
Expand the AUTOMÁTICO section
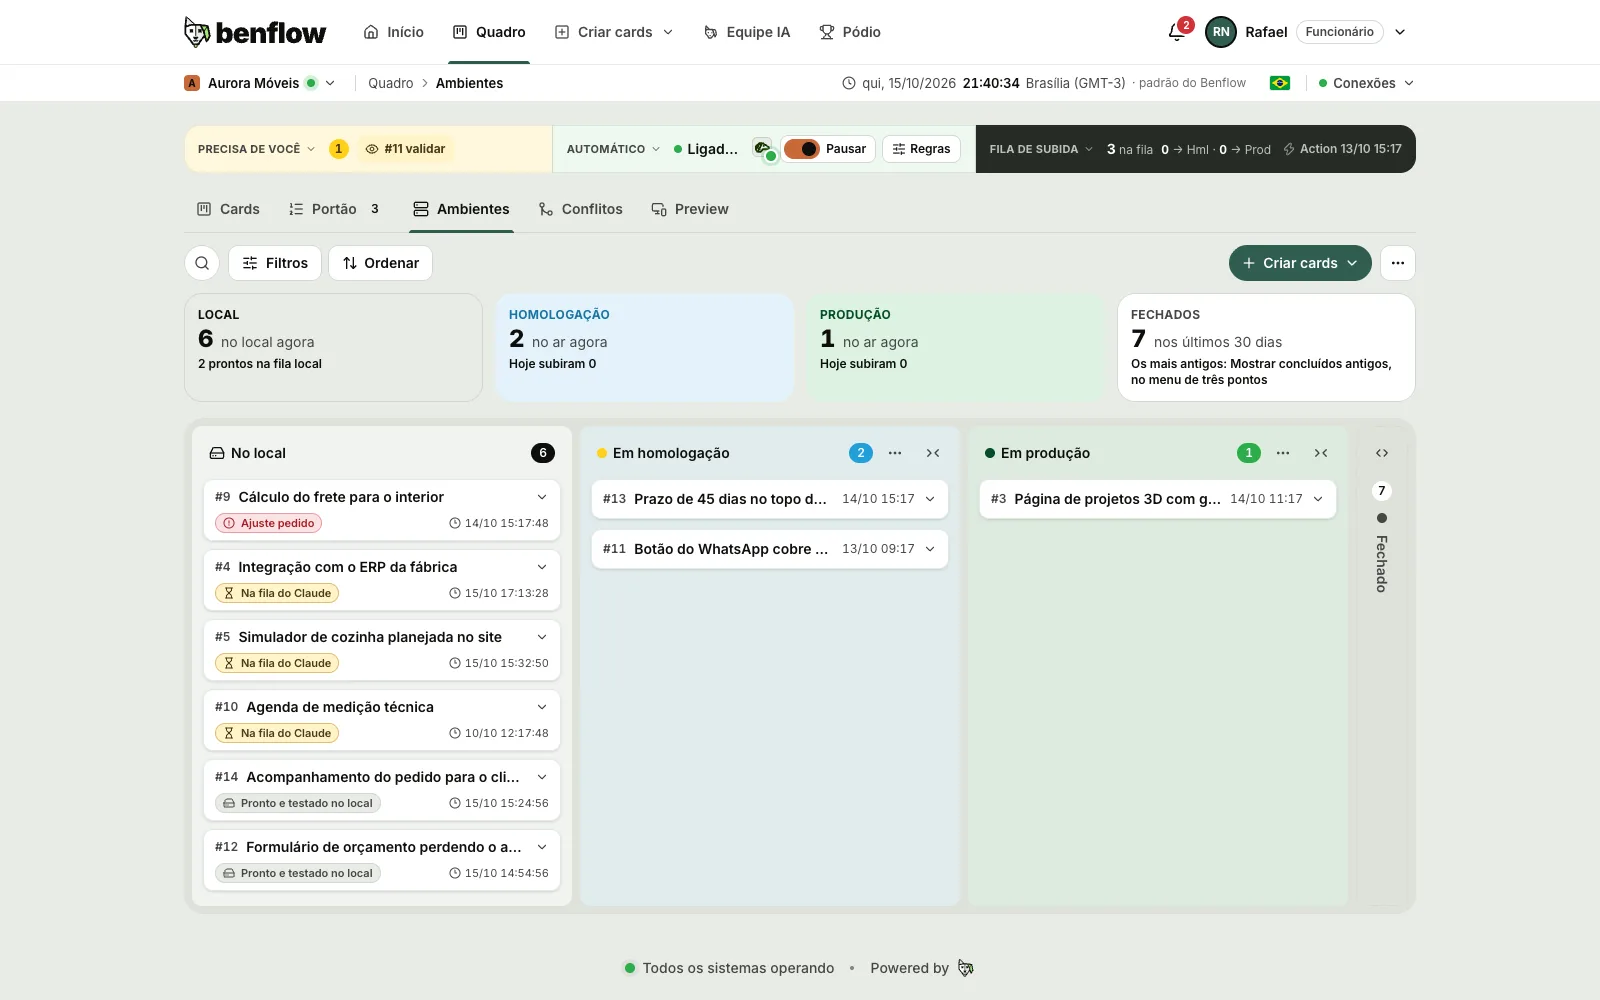(x=613, y=149)
